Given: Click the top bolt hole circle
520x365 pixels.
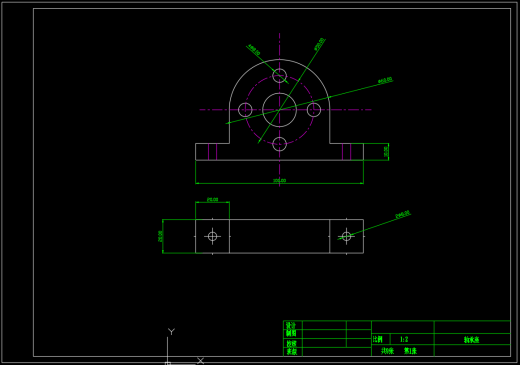Looking at the screenshot, I should click(x=279, y=76).
